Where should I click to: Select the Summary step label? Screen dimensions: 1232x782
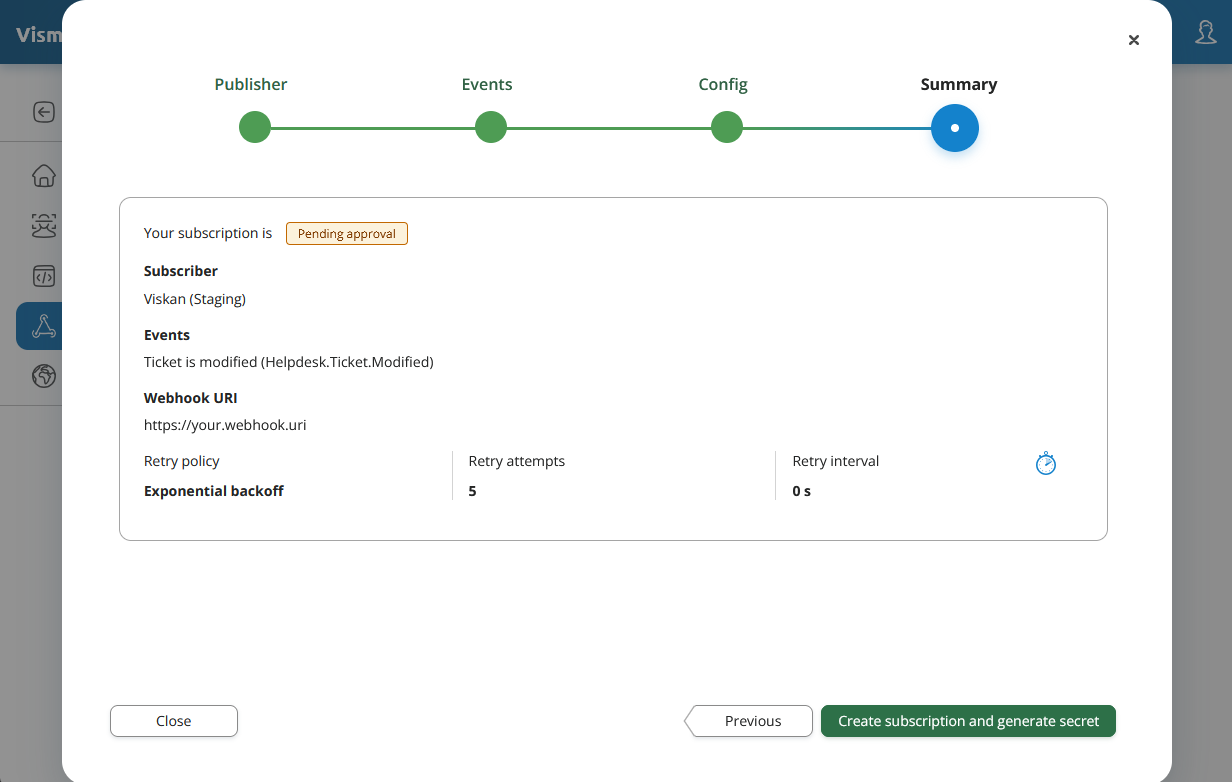pyautogui.click(x=958, y=85)
